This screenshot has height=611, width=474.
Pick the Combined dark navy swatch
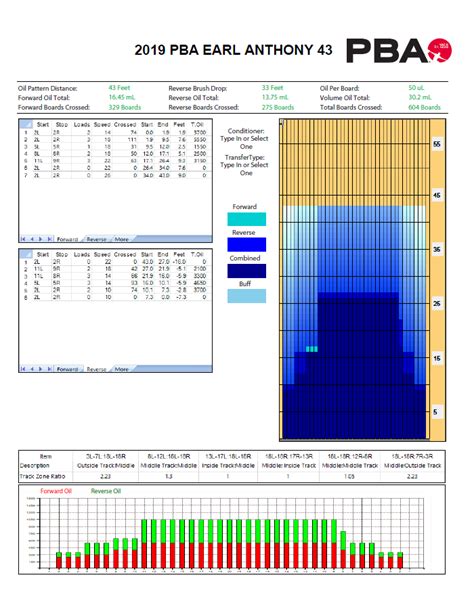click(x=247, y=271)
